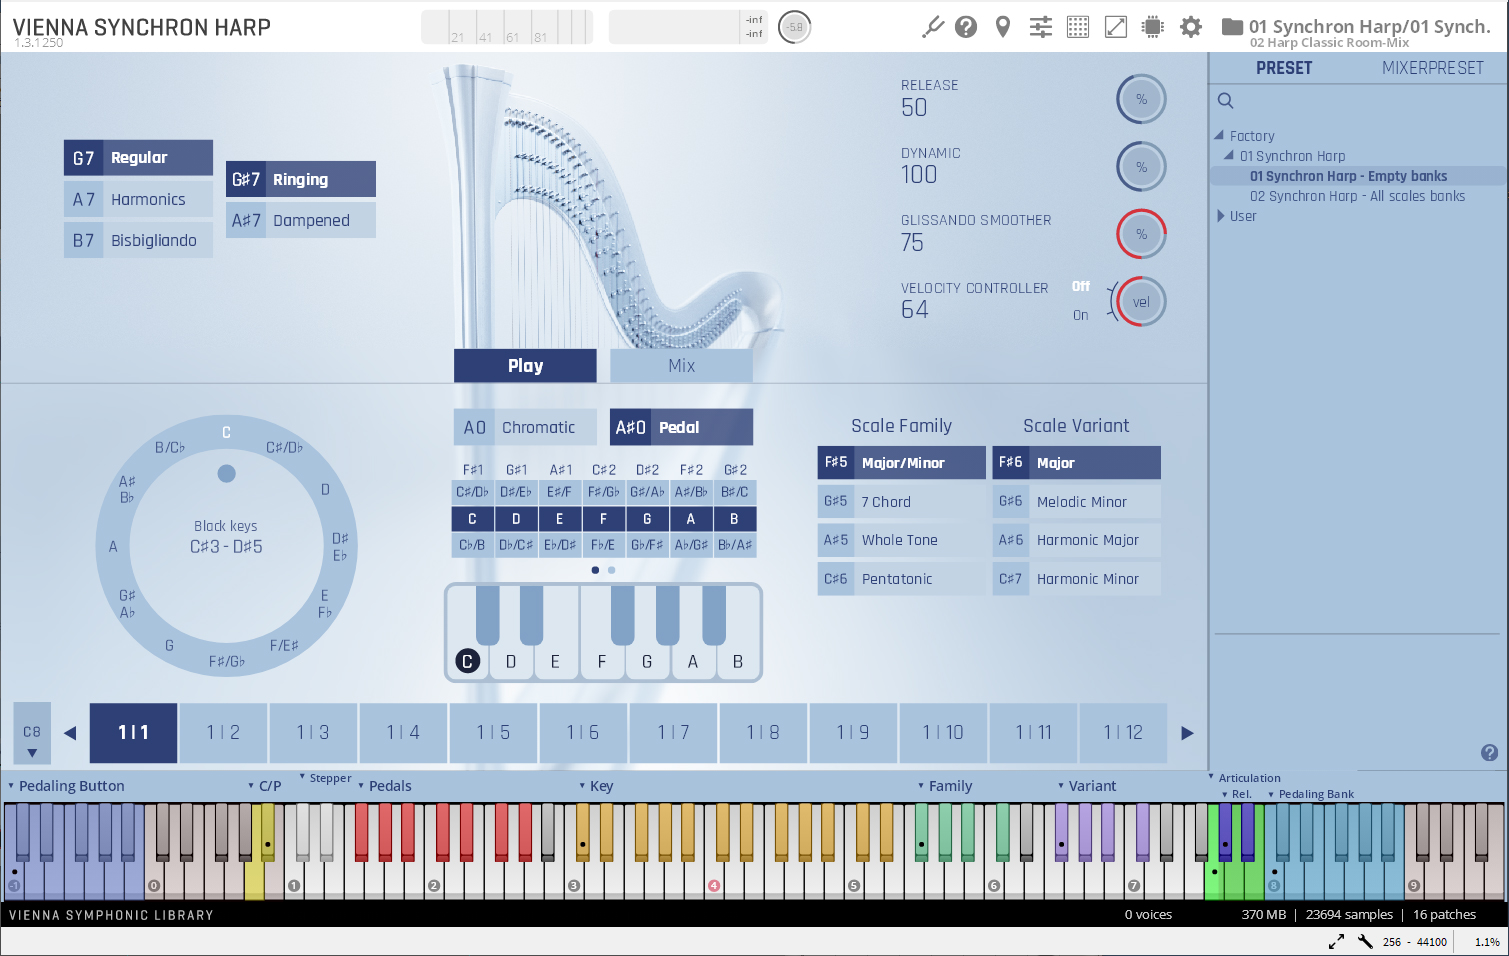Viewport: 1509px width, 956px height.
Task: Expand the User preset folder
Action: pos(1221,216)
